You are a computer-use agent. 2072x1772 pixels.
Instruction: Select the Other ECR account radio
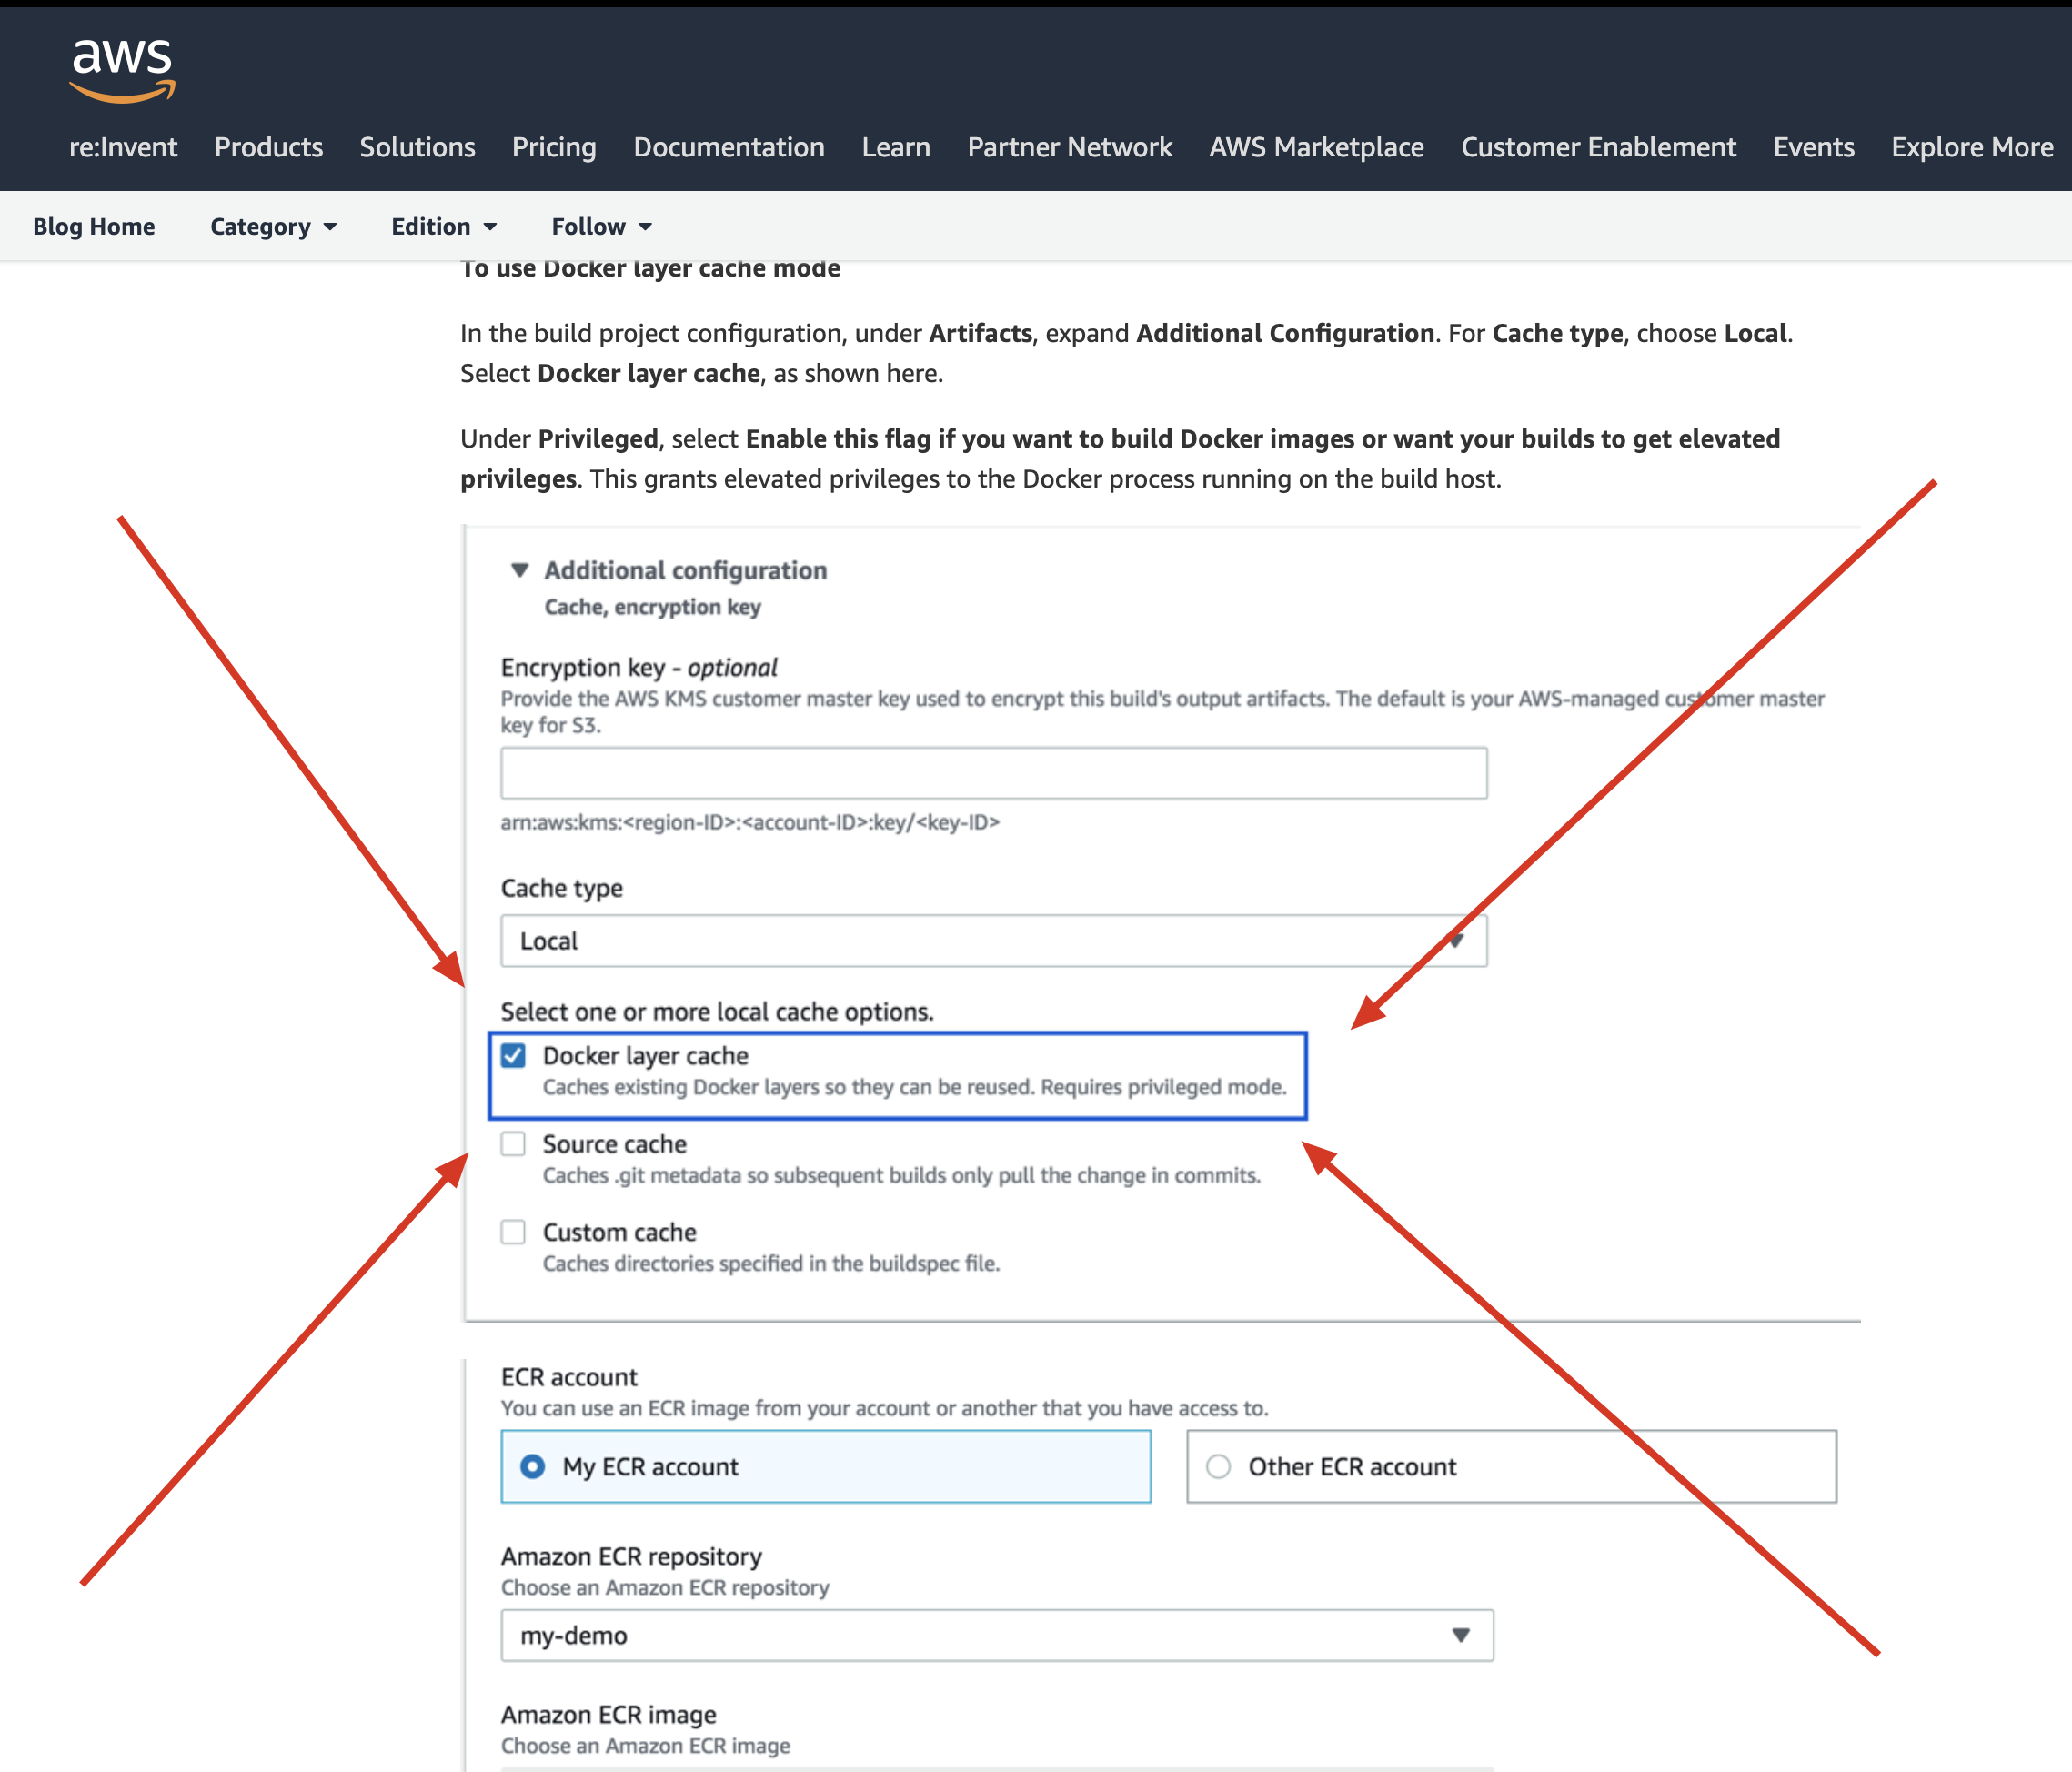point(1218,1467)
